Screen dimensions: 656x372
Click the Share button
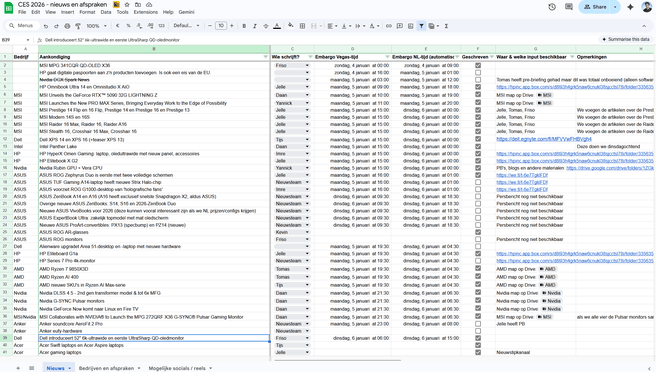pos(594,7)
